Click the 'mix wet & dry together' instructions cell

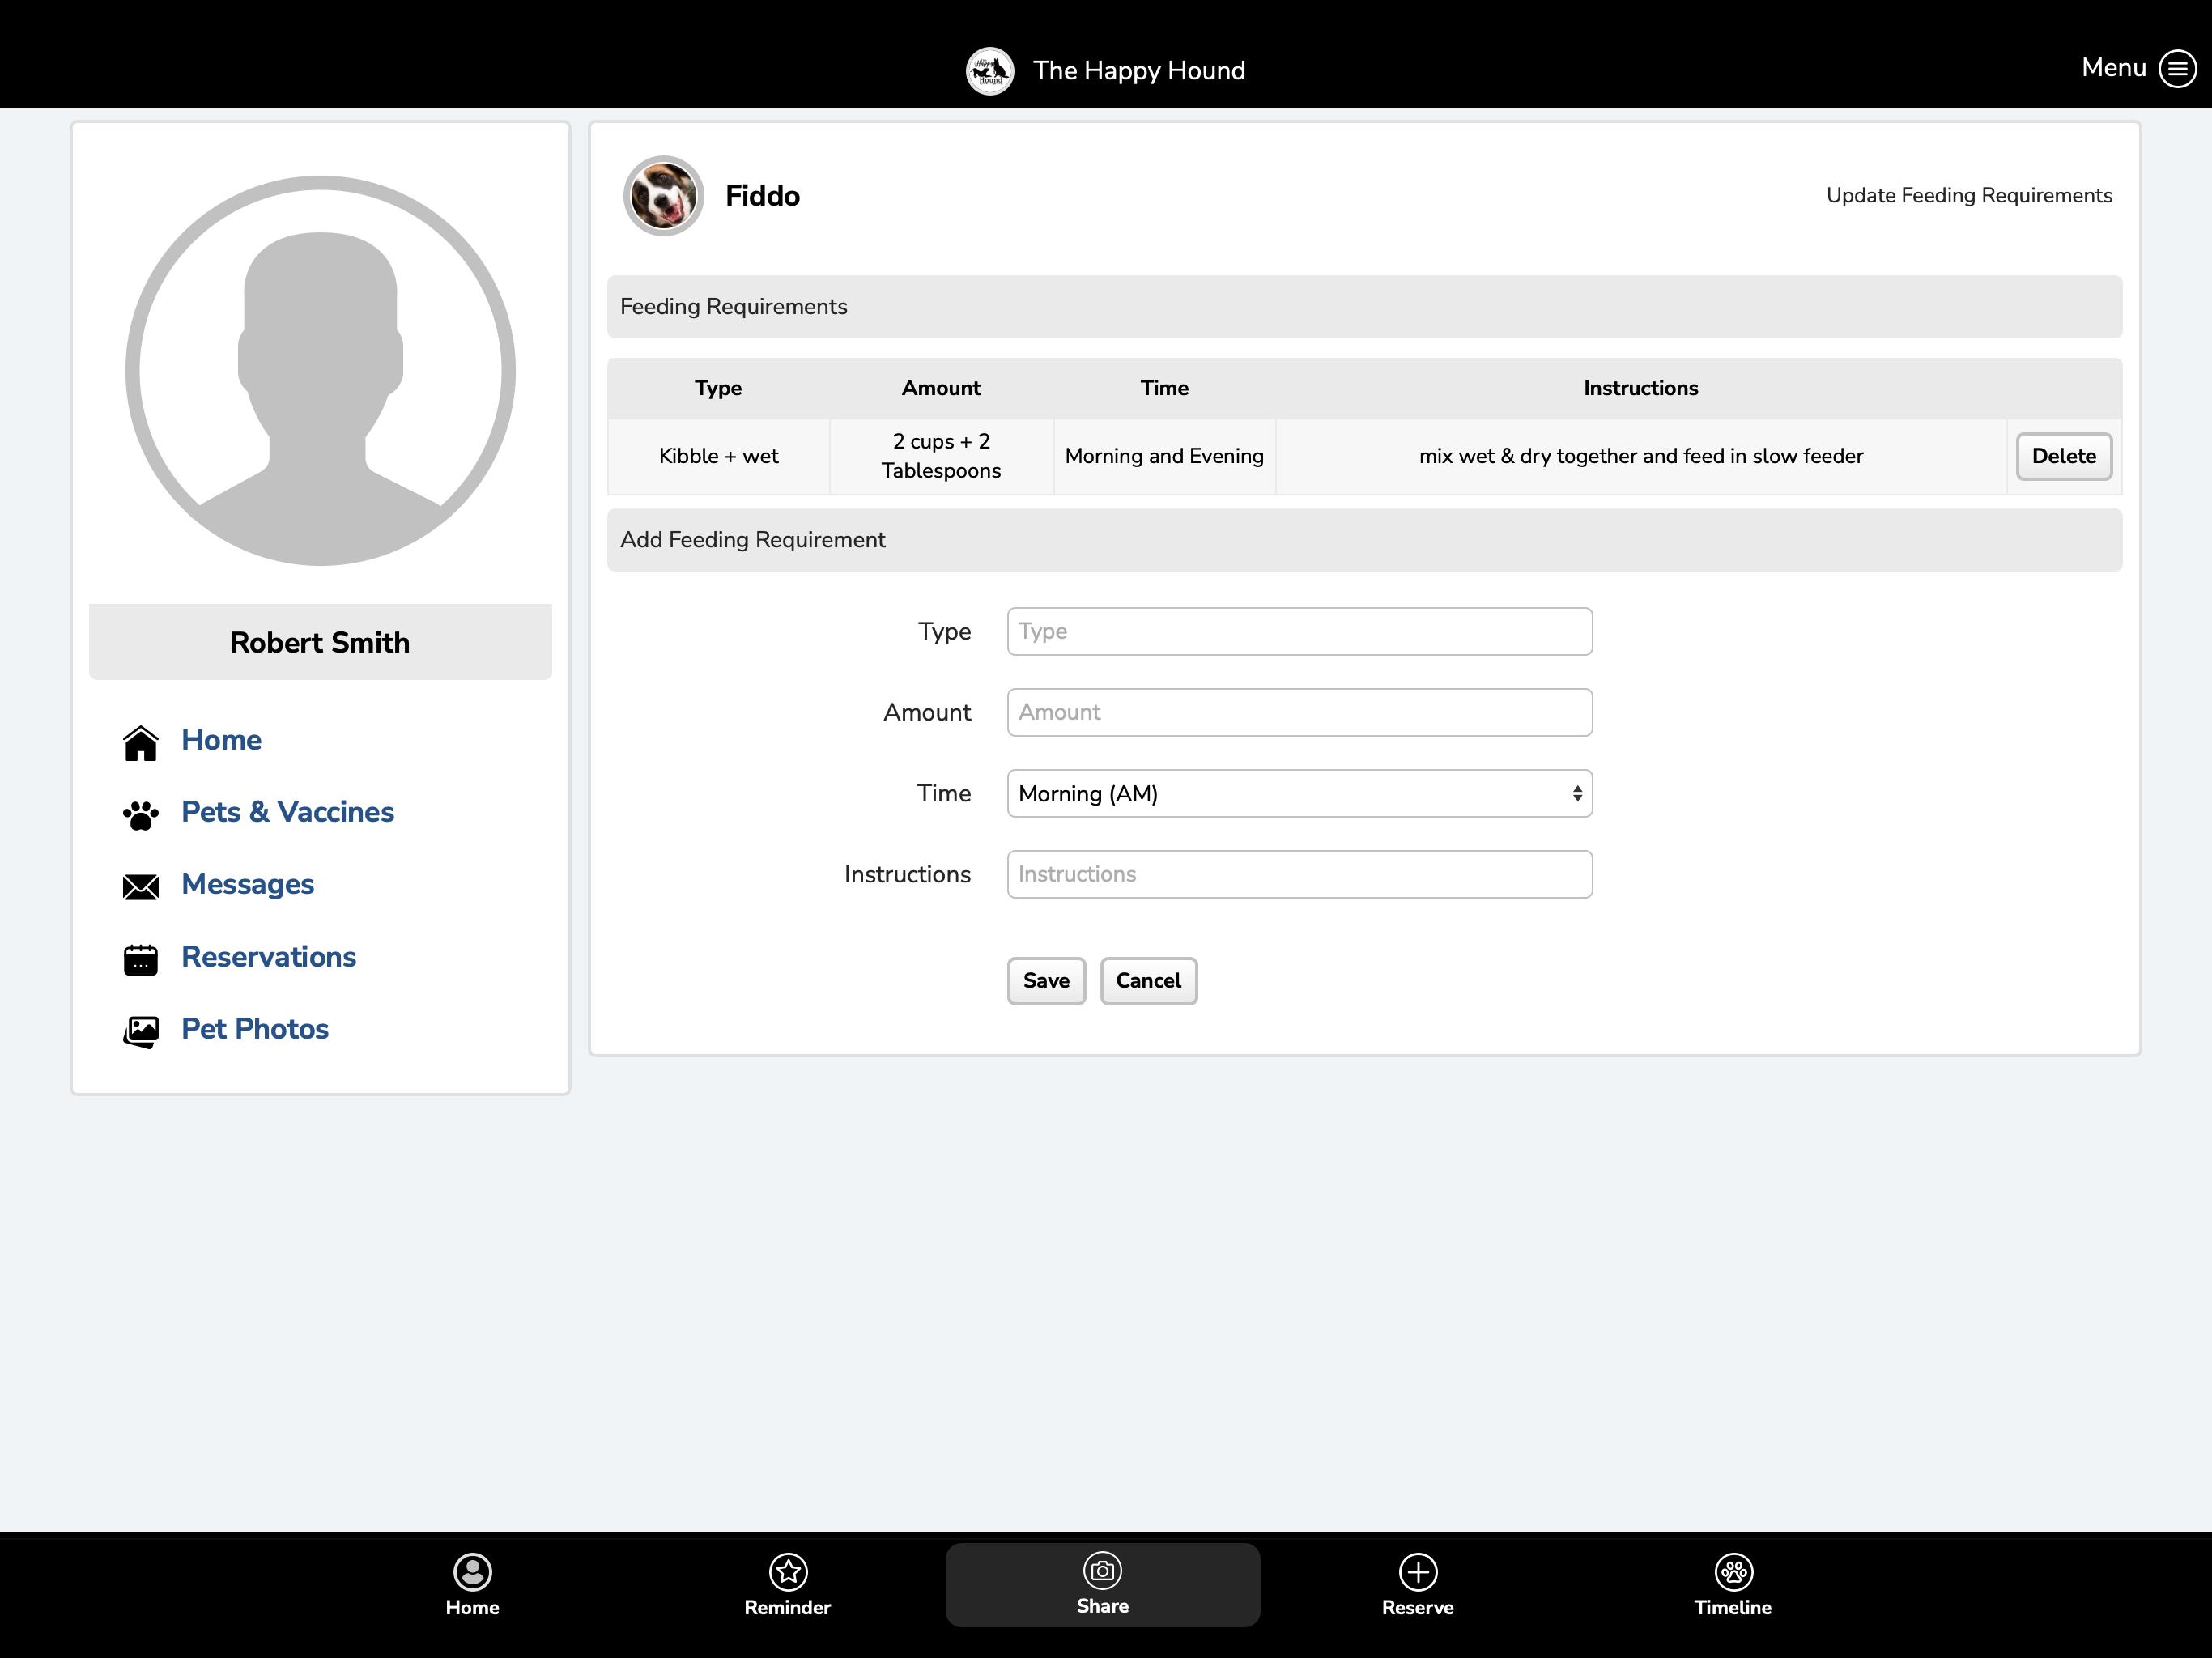click(x=1640, y=456)
